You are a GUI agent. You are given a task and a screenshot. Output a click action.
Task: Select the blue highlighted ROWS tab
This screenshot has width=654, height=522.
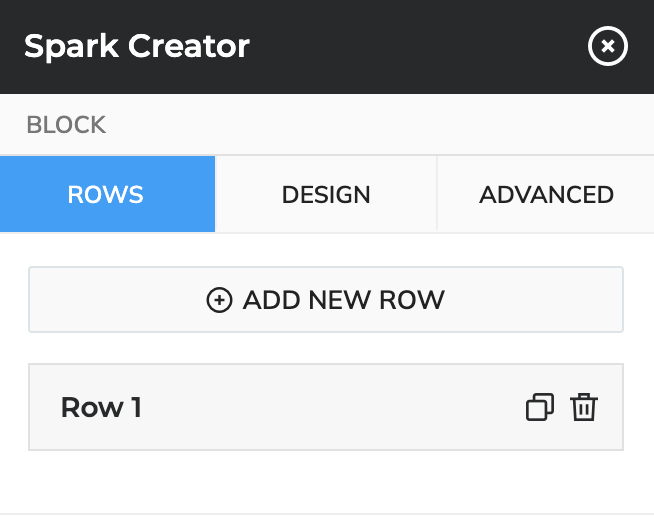(x=106, y=194)
